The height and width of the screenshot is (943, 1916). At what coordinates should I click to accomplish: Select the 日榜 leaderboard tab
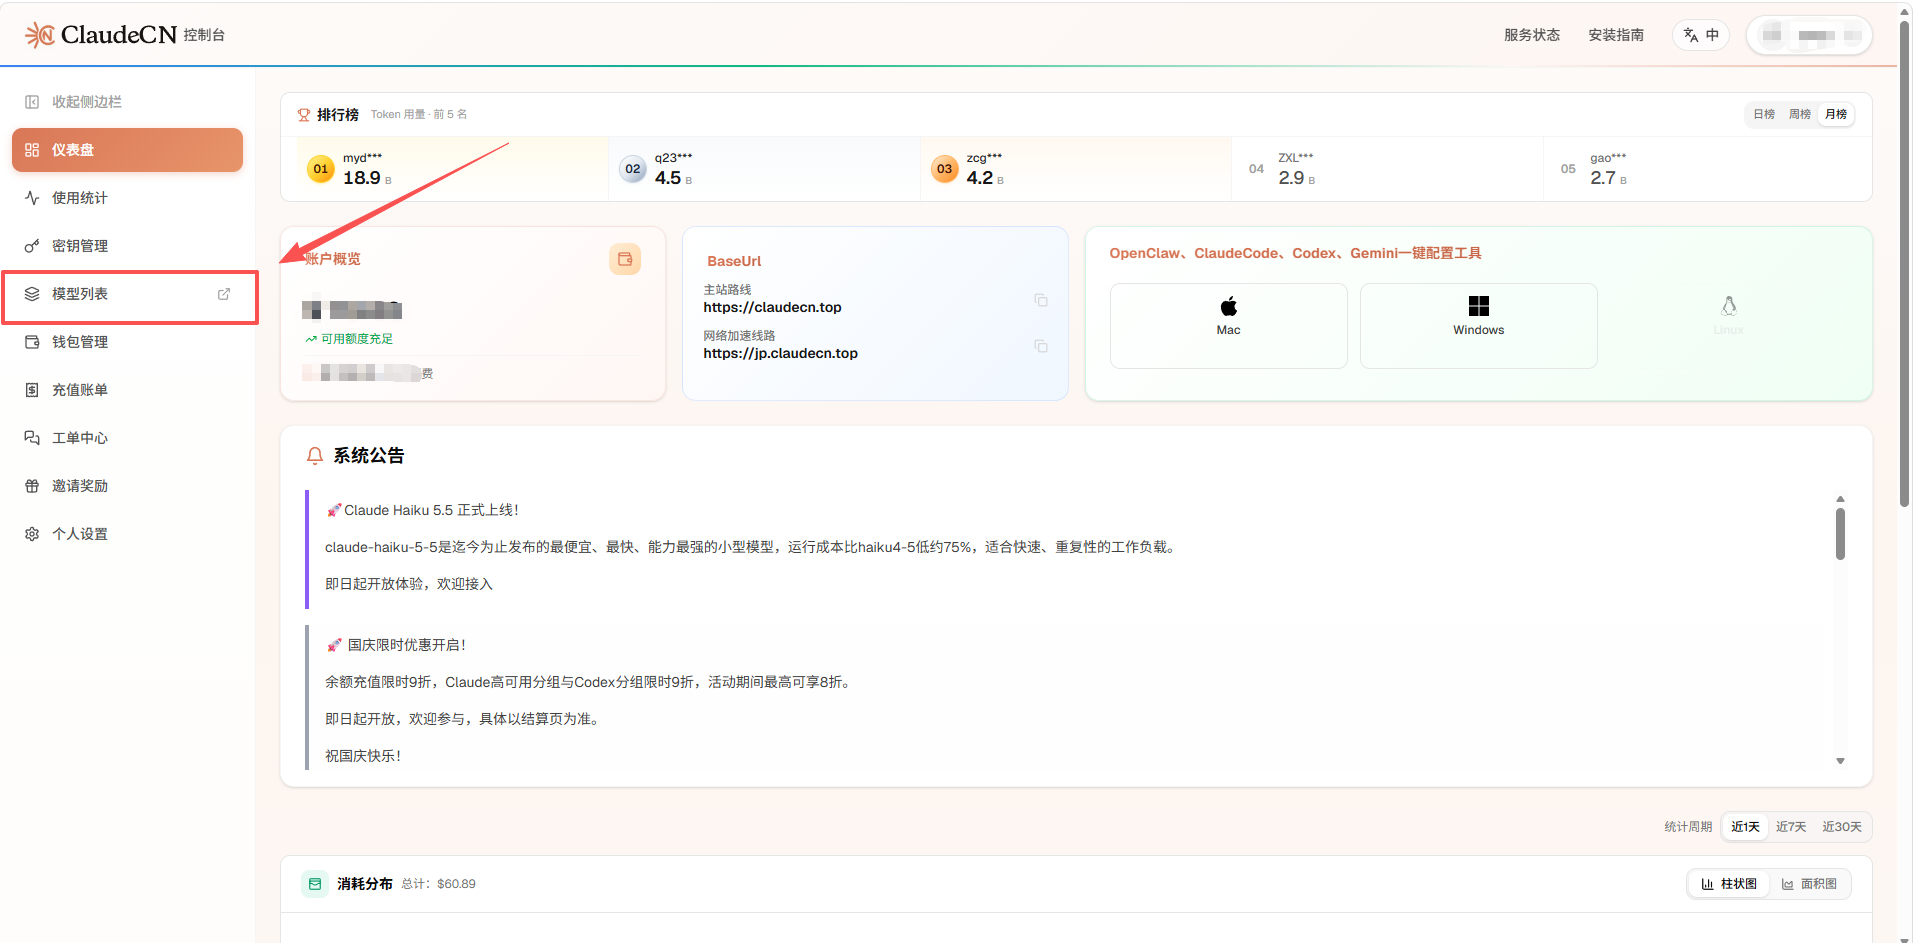coord(1763,114)
